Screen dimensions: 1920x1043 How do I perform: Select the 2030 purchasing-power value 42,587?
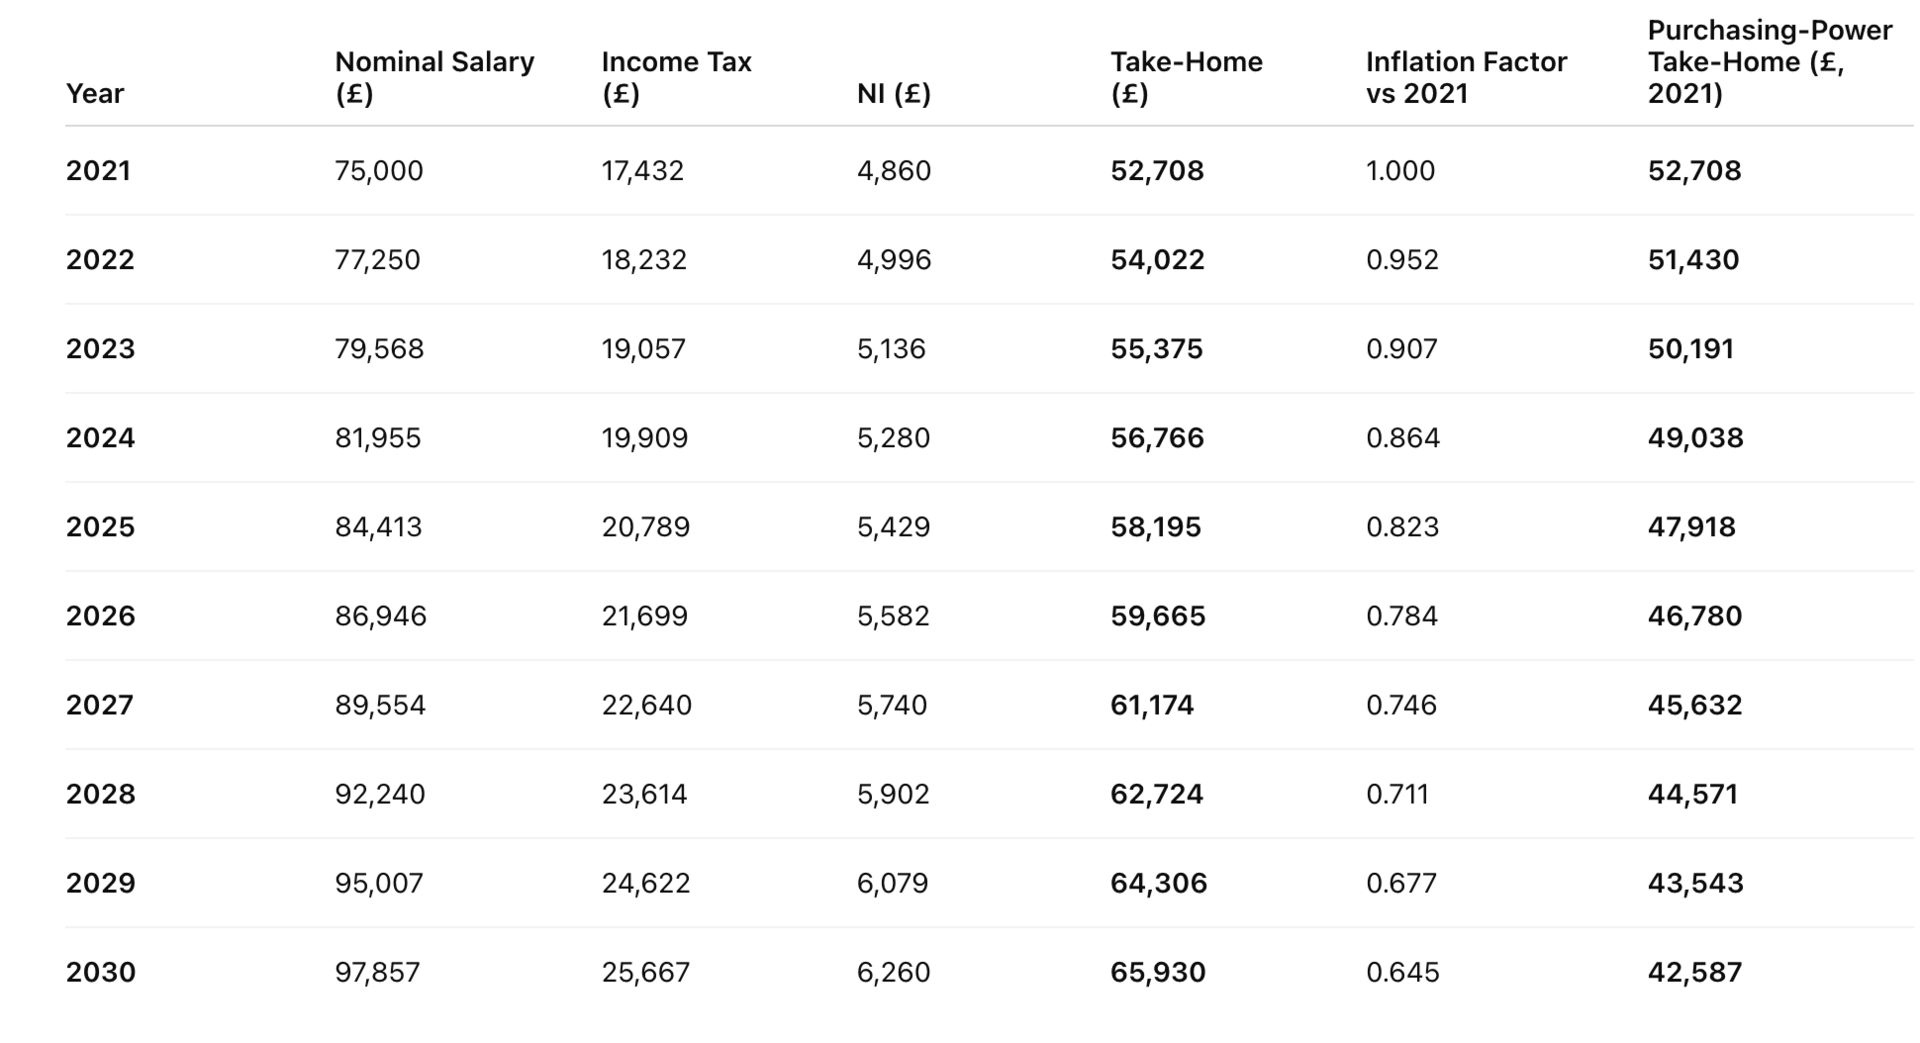(x=1694, y=972)
